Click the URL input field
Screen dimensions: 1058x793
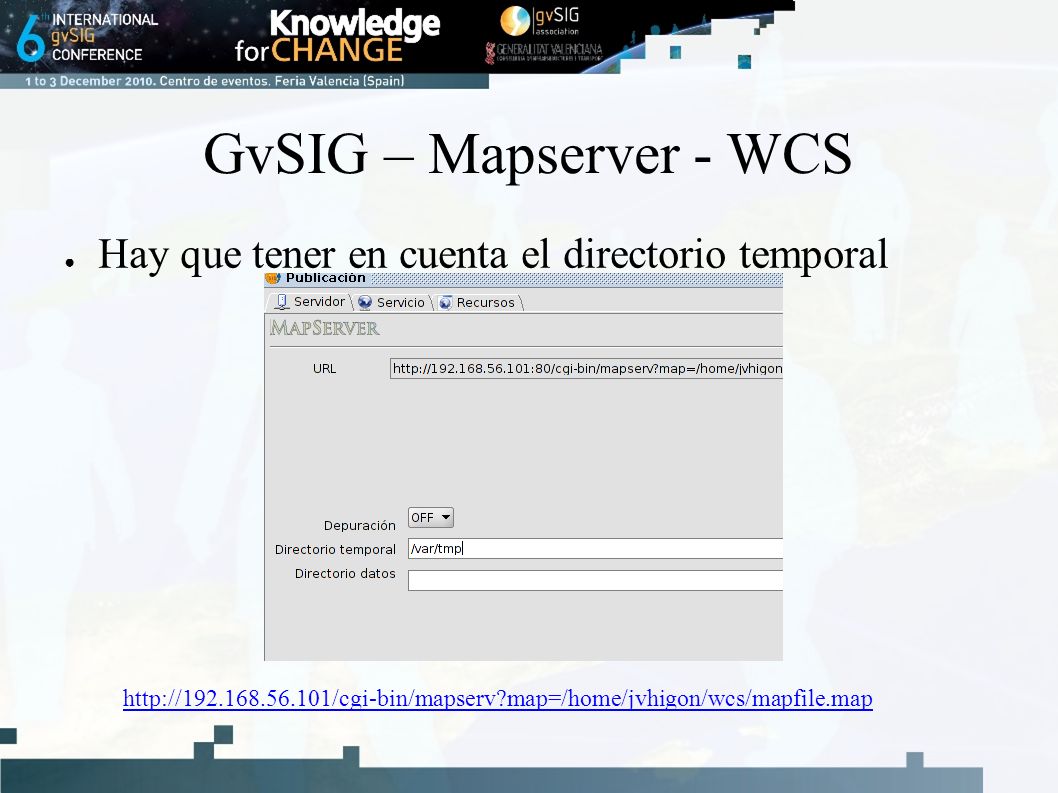[586, 368]
